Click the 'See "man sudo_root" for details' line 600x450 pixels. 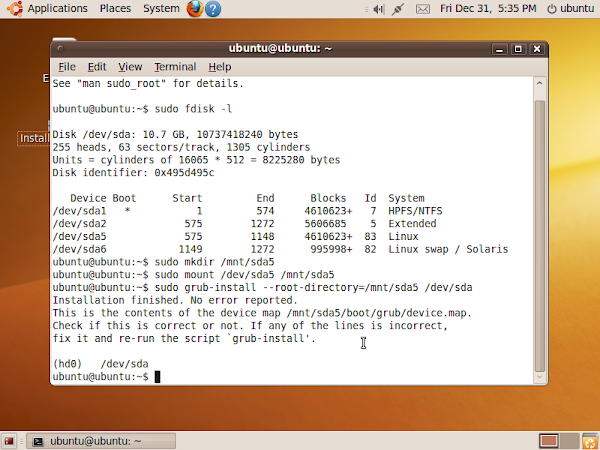[148, 83]
